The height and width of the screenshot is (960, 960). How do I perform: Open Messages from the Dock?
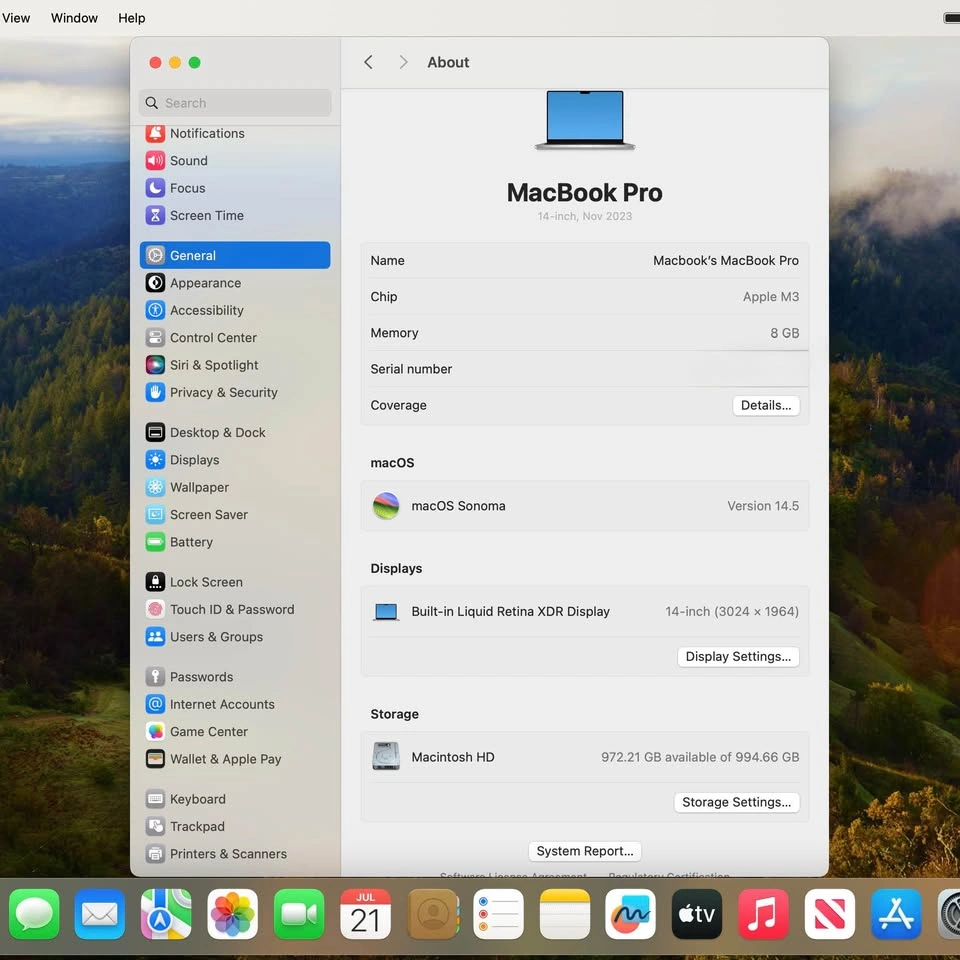[34, 914]
